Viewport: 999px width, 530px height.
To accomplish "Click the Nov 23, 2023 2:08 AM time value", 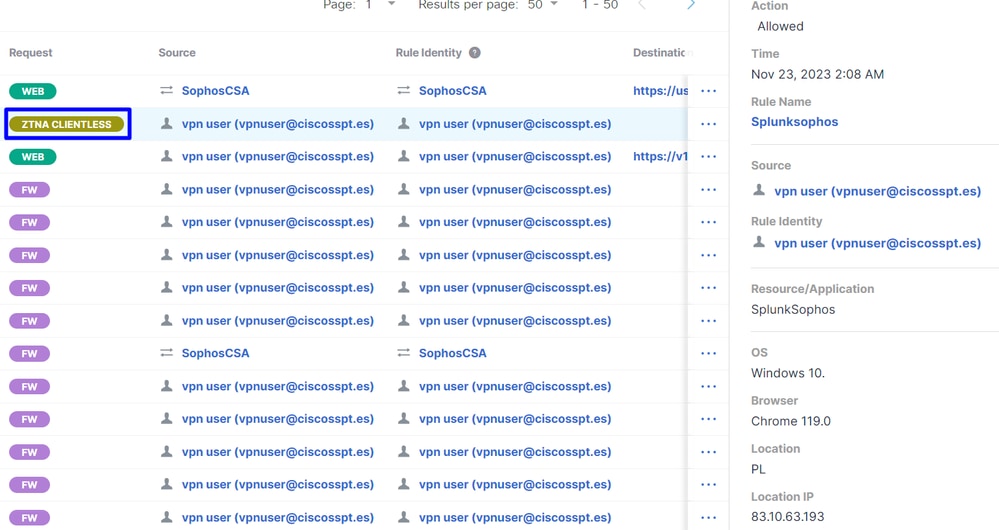I will pyautogui.click(x=817, y=74).
